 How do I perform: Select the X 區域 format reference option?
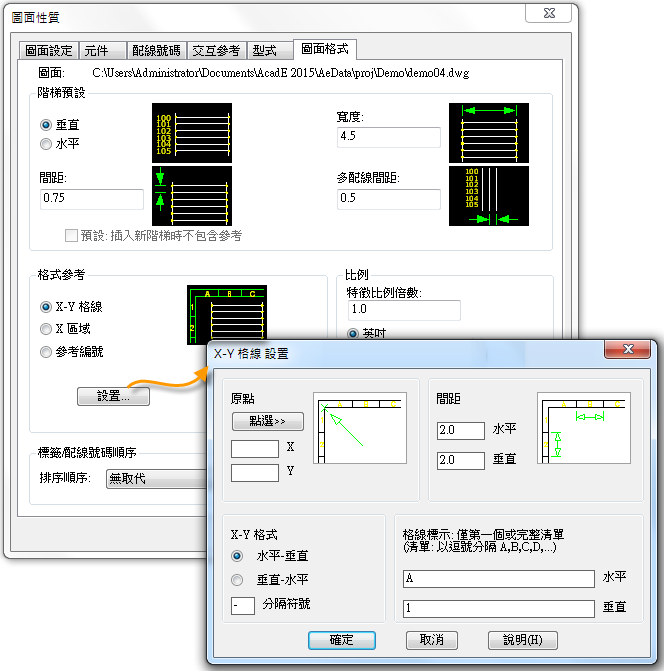point(46,329)
